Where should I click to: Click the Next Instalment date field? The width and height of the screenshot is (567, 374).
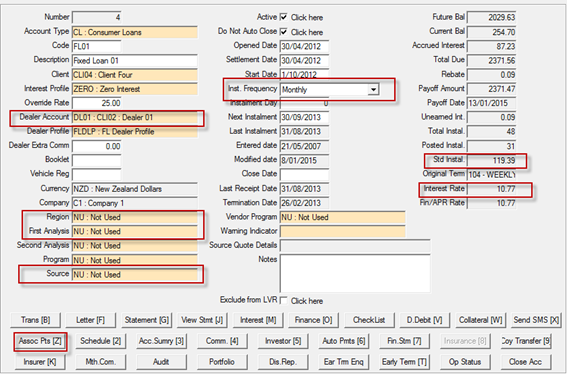click(x=304, y=117)
